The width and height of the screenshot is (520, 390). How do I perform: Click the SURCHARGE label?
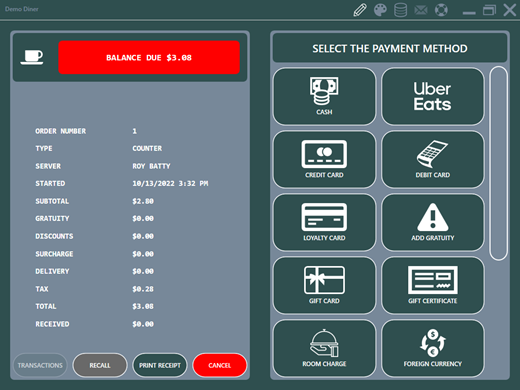[x=54, y=254]
